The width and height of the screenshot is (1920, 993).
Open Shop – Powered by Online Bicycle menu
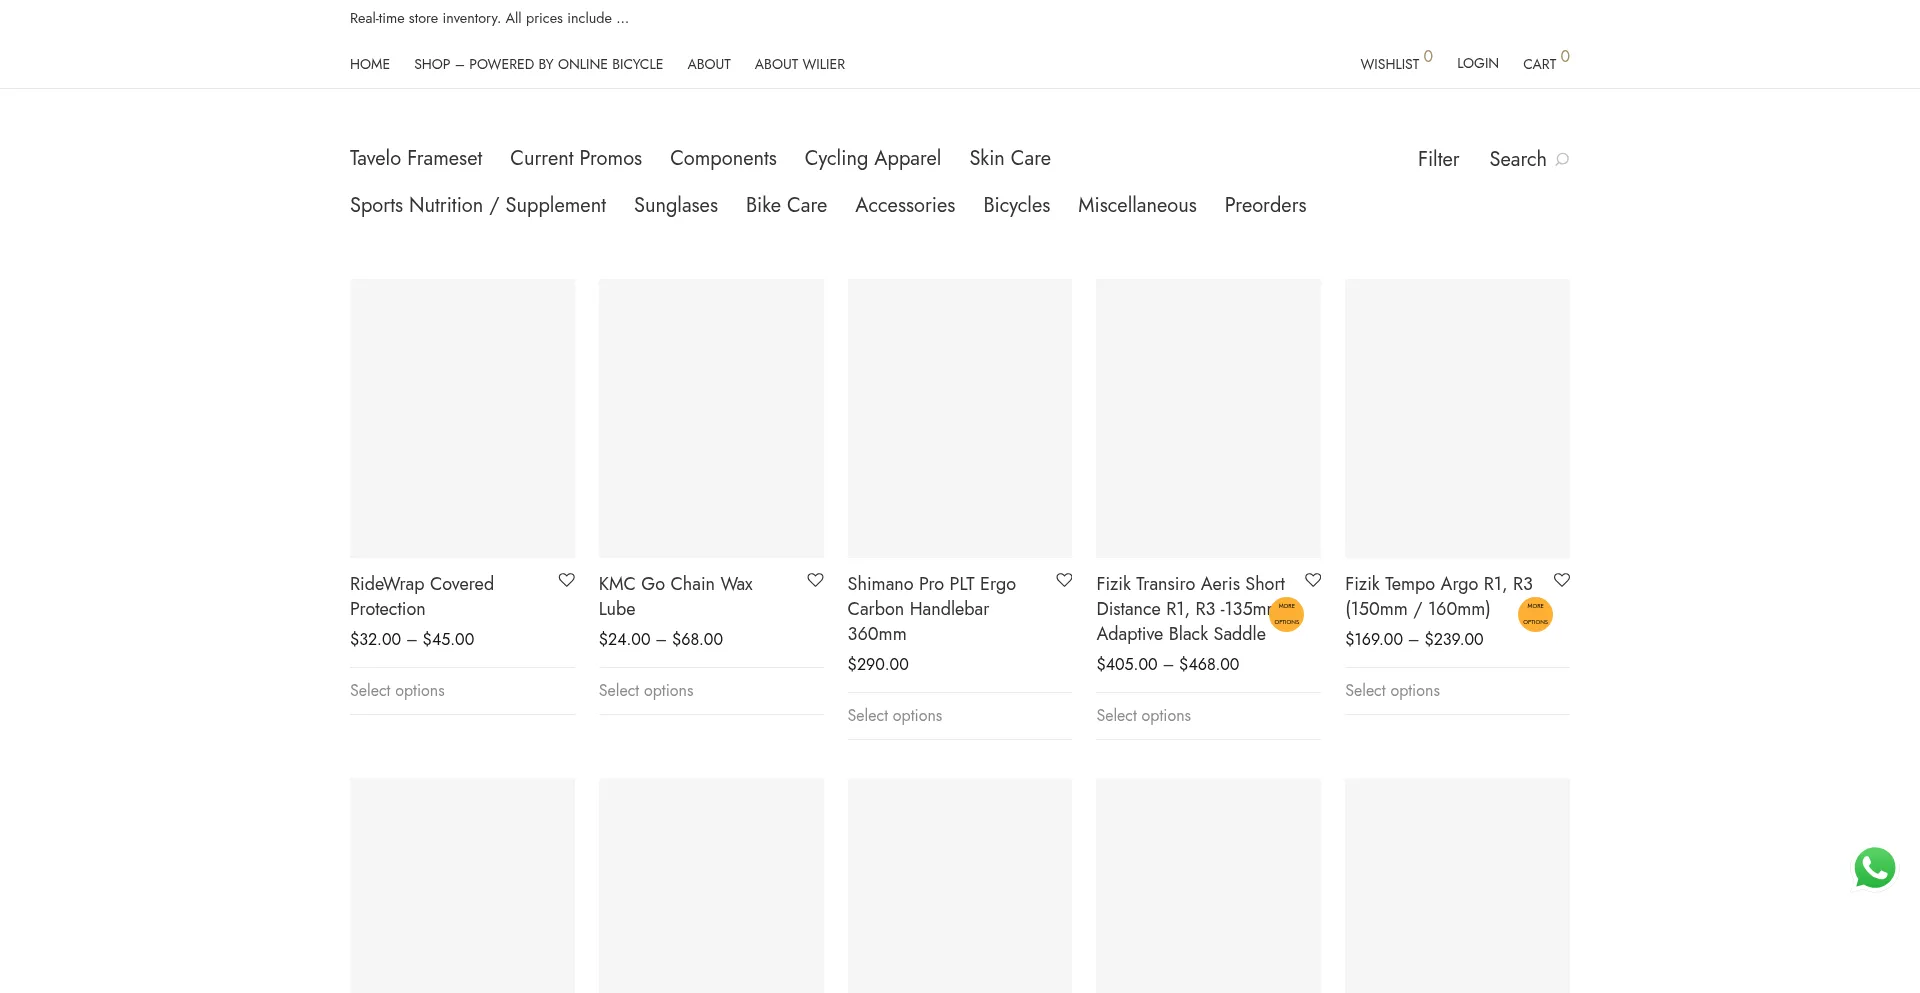tap(538, 64)
